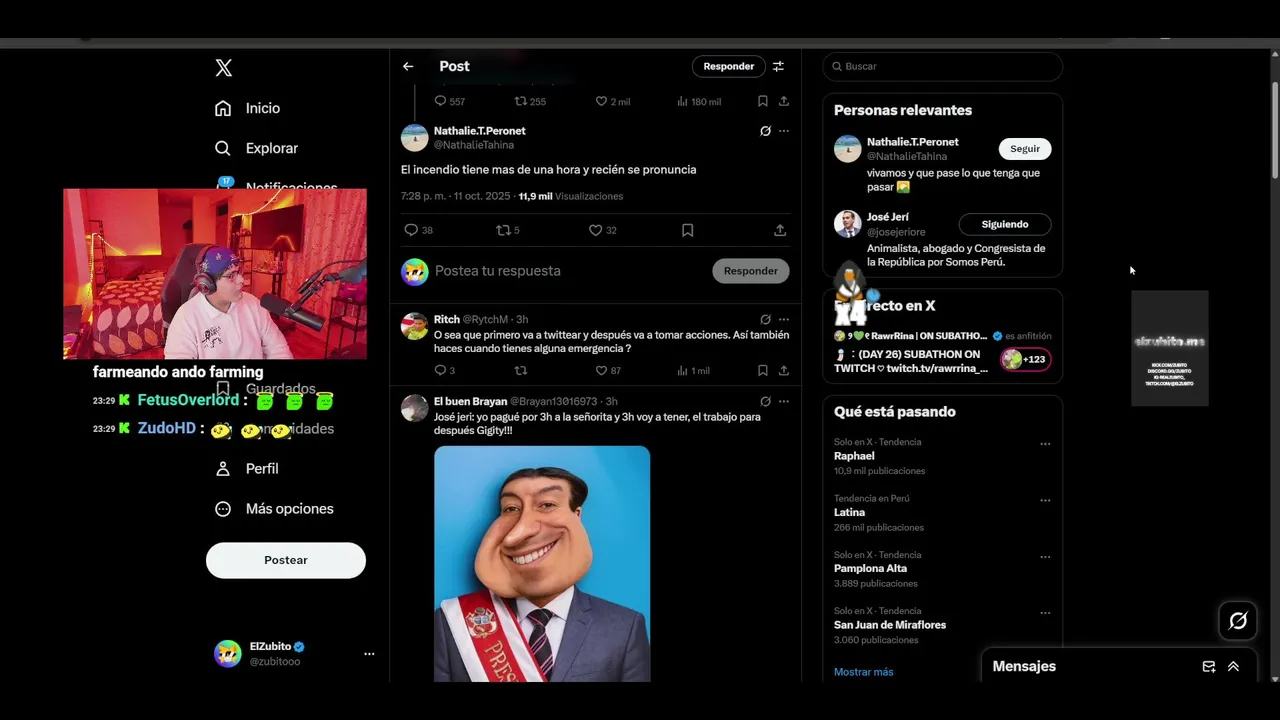Join the +123 listeners live space

pos(1026,359)
